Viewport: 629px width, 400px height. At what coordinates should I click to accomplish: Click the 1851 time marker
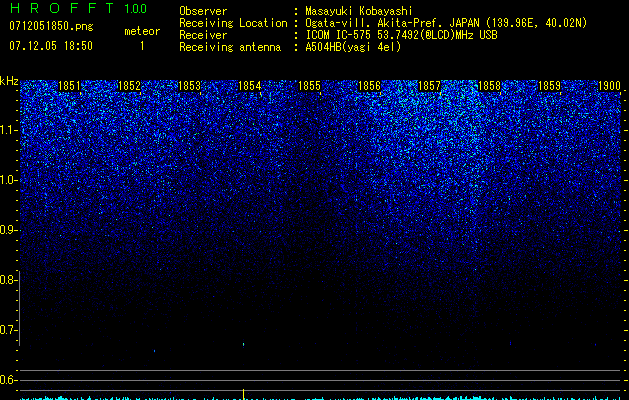(x=69, y=86)
